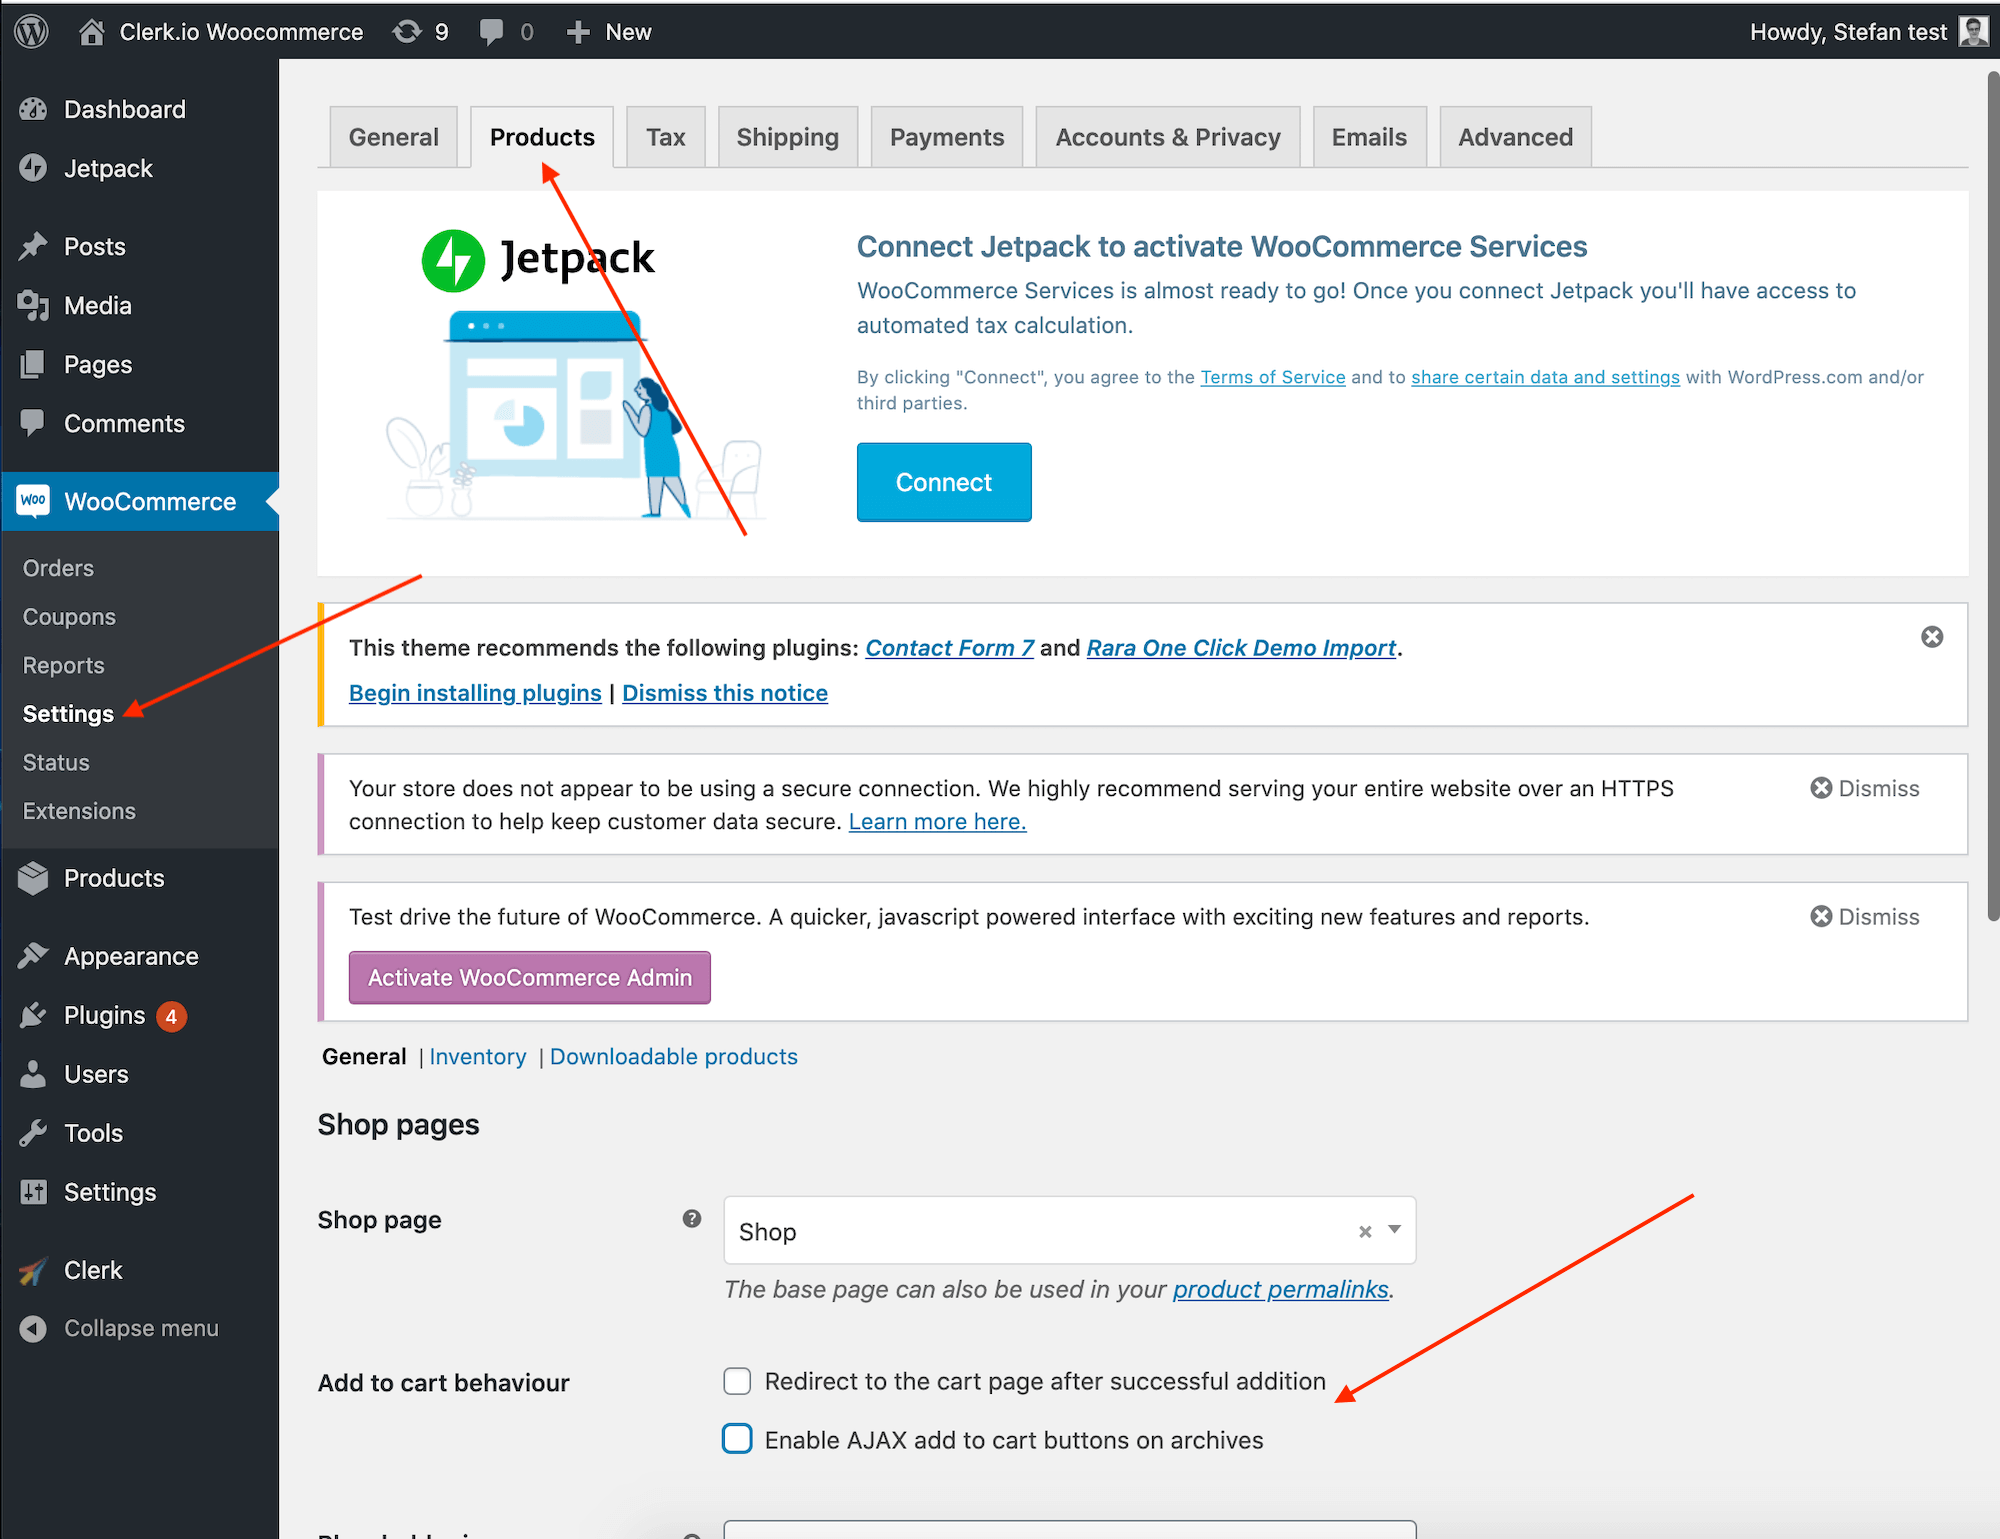The image size is (2000, 1539).
Task: Expand the New content menu
Action: click(x=609, y=32)
